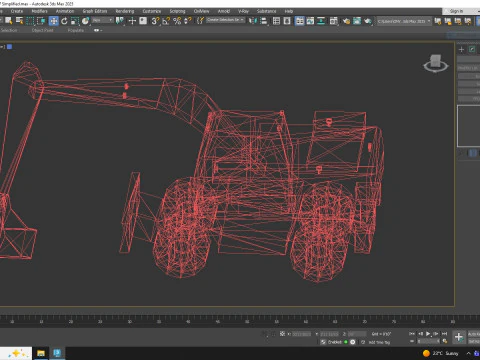The image size is (480, 360).
Task: Click the first project folder icon after path
Action: click(x=438, y=21)
